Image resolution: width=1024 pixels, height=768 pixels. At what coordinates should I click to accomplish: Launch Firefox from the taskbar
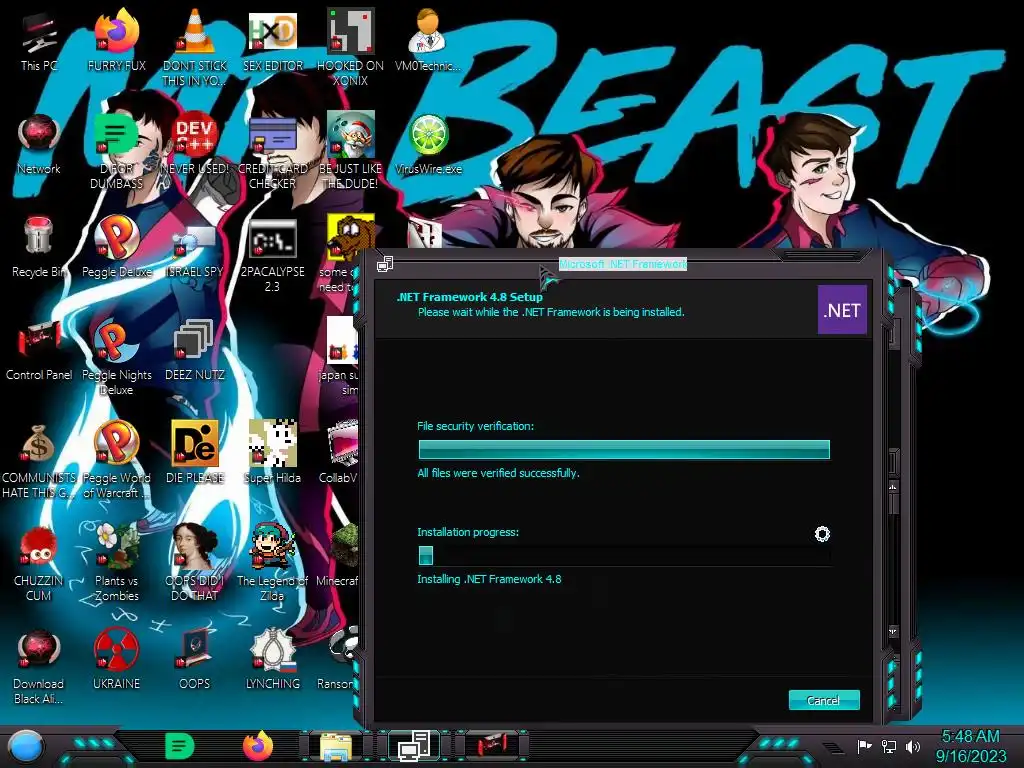(x=258, y=746)
